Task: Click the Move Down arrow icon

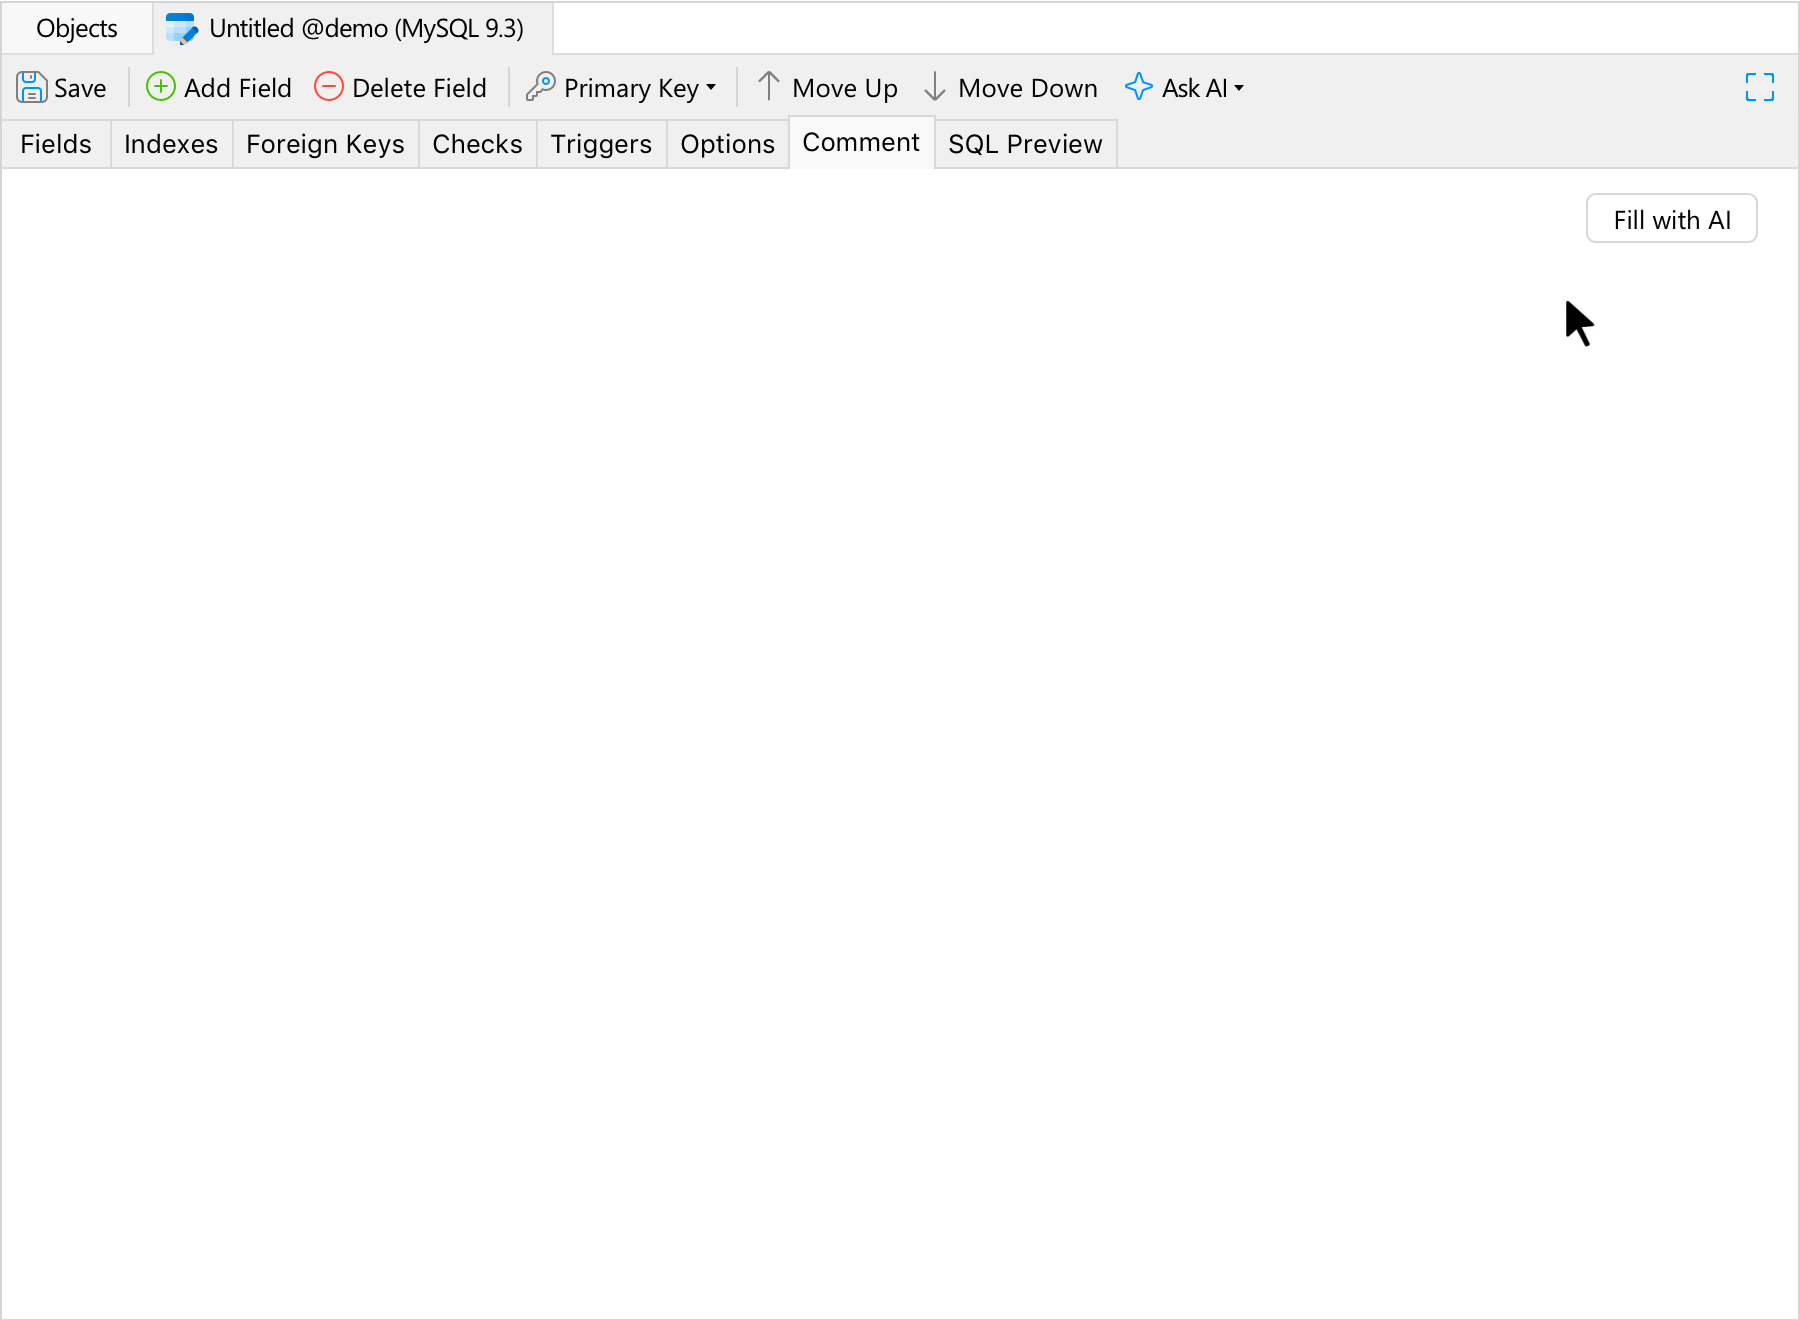Action: click(x=935, y=87)
